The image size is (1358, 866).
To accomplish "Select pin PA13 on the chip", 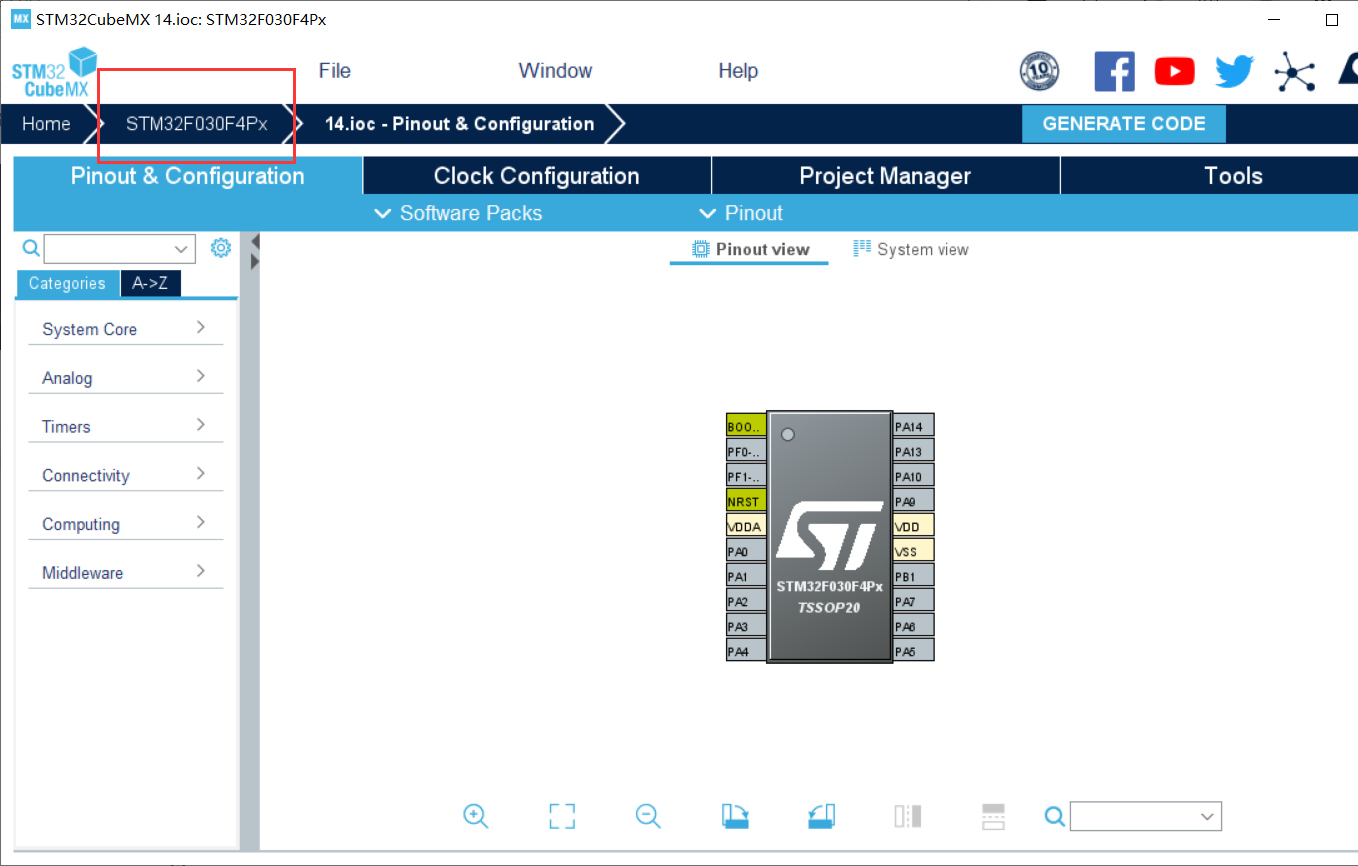I will [x=914, y=451].
